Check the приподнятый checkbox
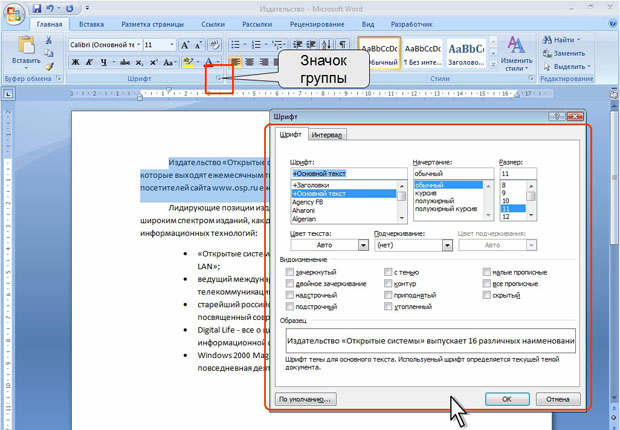The width and height of the screenshot is (620, 430). click(x=388, y=295)
